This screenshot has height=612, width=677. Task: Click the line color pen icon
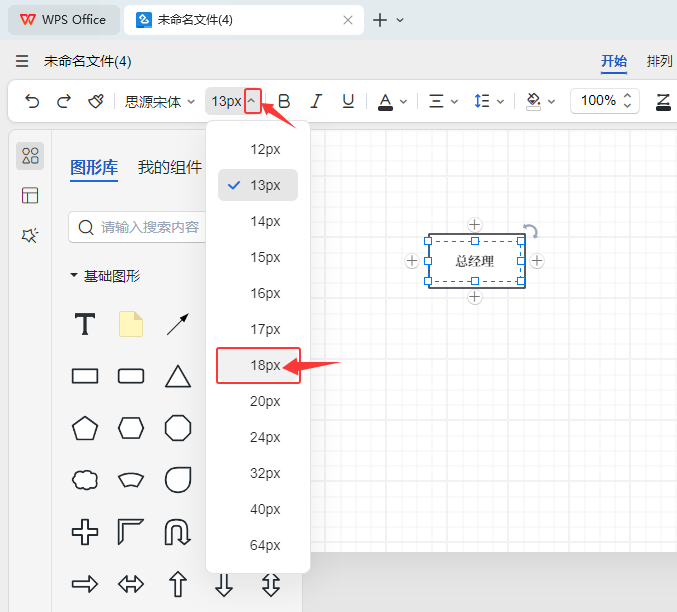pyautogui.click(x=663, y=102)
